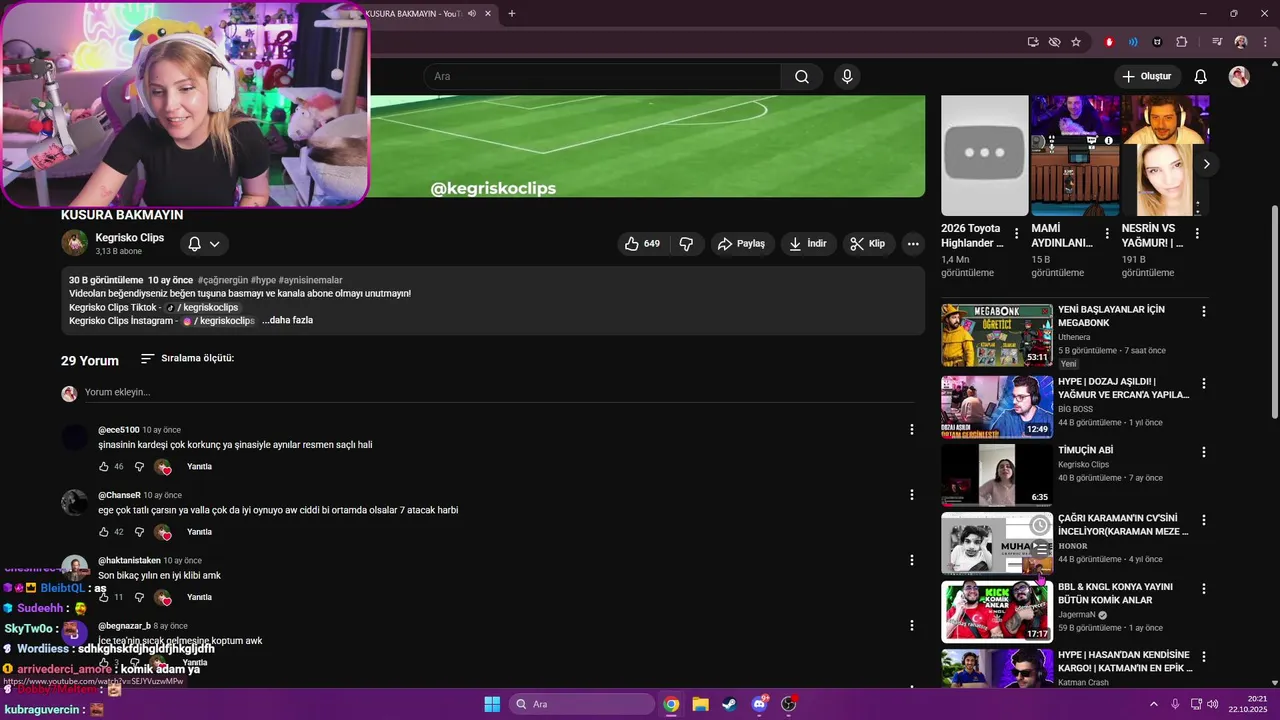Click in the YouTube Ara search field
The height and width of the screenshot is (720, 1280).
click(x=603, y=77)
